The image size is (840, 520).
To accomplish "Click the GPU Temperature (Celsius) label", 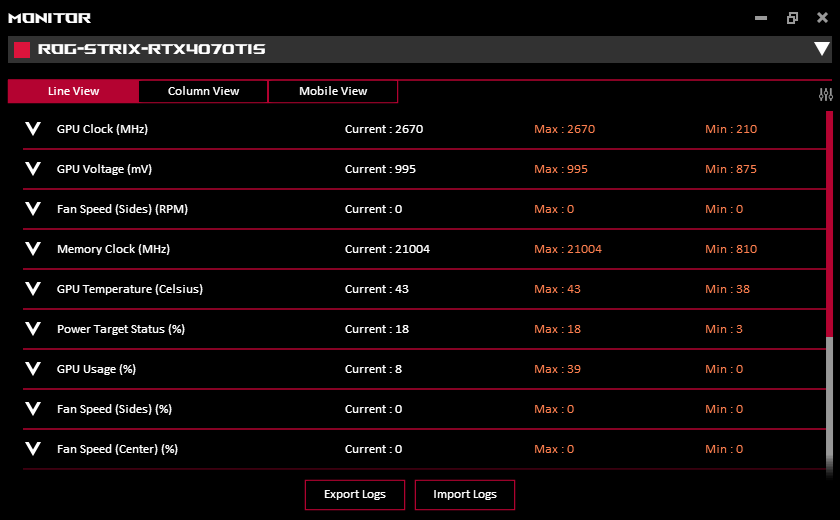I will coord(130,289).
